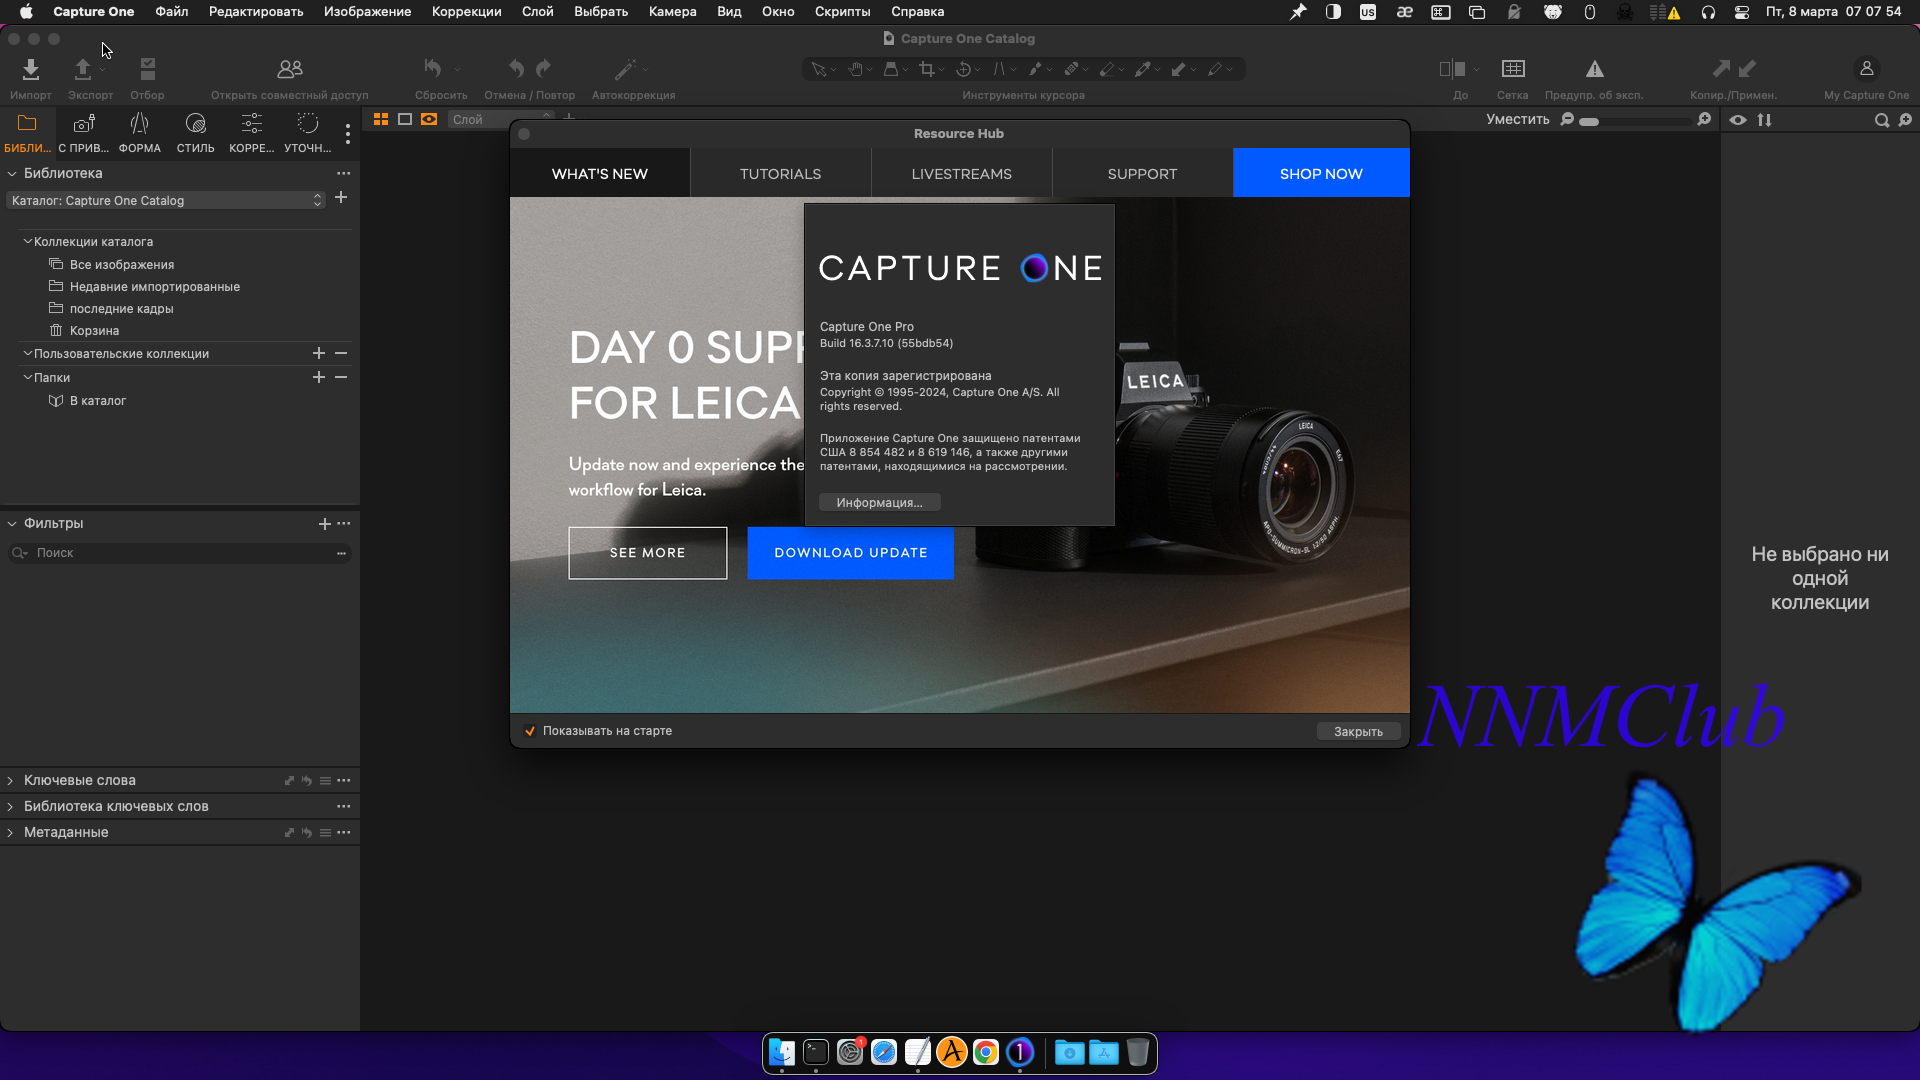This screenshot has height=1080, width=1920.
Task: Switch to Library (БИБЛИ) tool tab
Action: [x=27, y=132]
